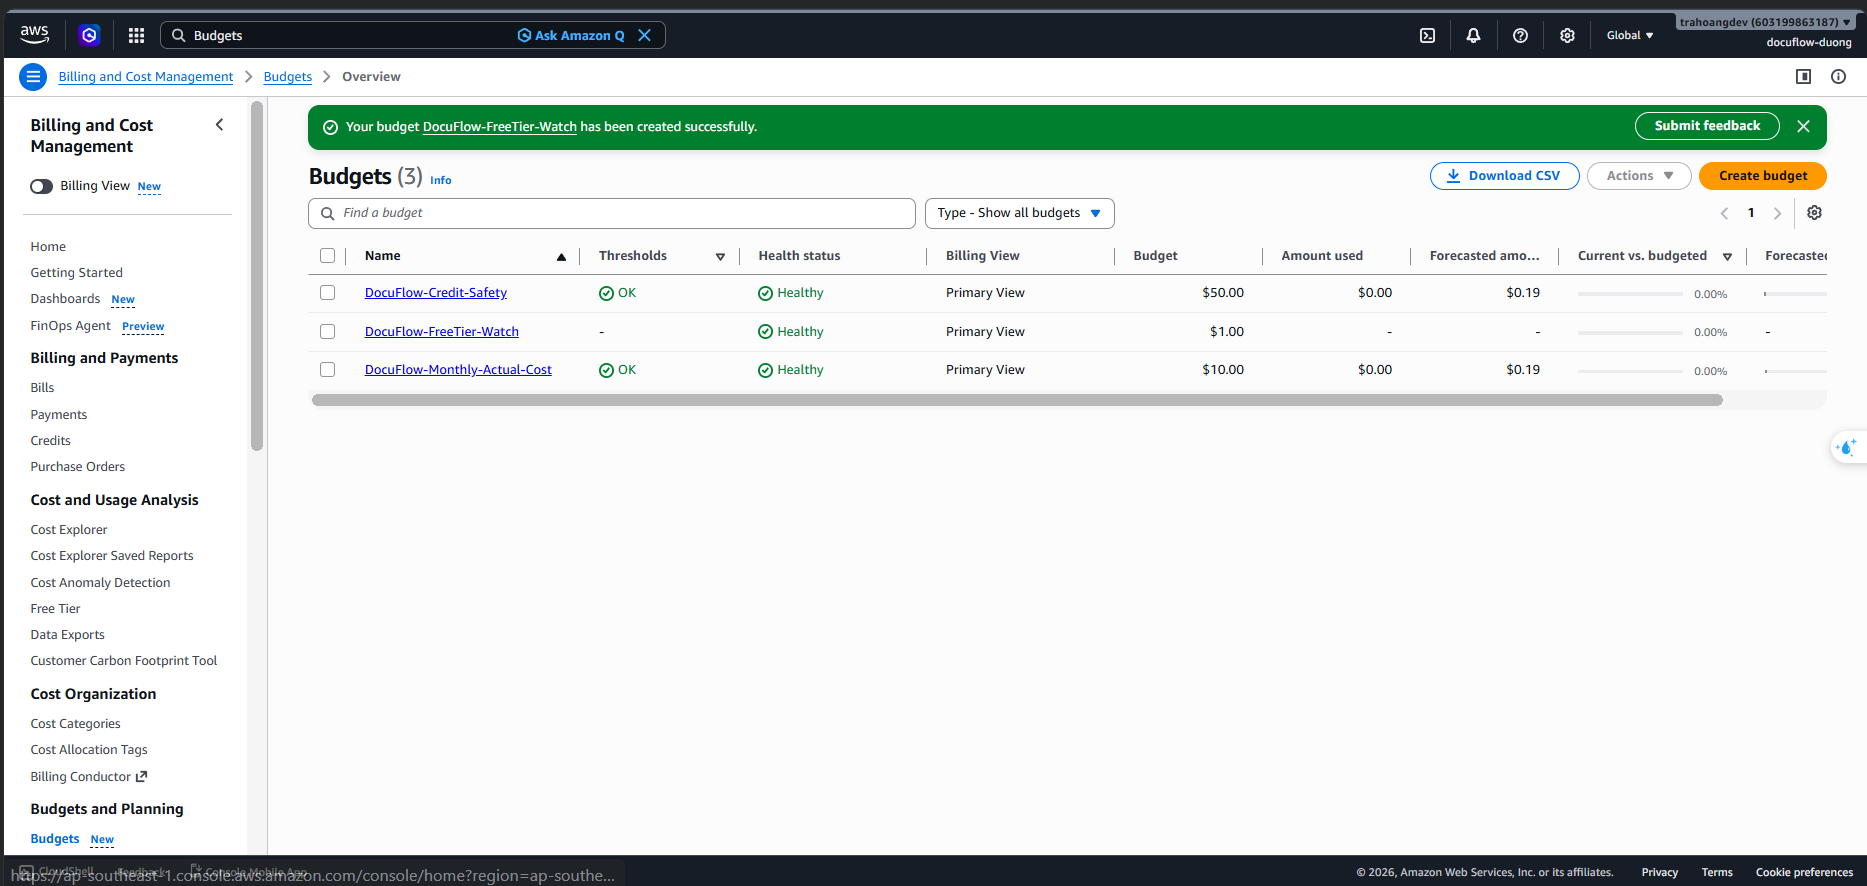1867x886 pixels.
Task: Download budgets as CSV
Action: pos(1505,176)
